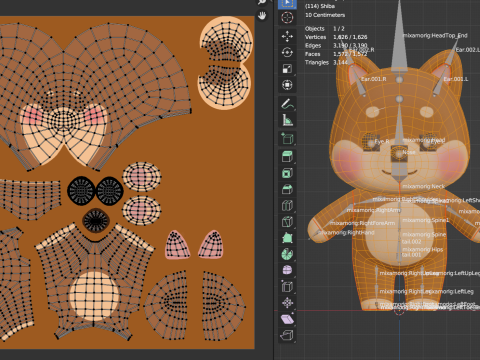480x360 pixels.
Task: Click the Ear.001.R bone label
Action: click(x=374, y=79)
